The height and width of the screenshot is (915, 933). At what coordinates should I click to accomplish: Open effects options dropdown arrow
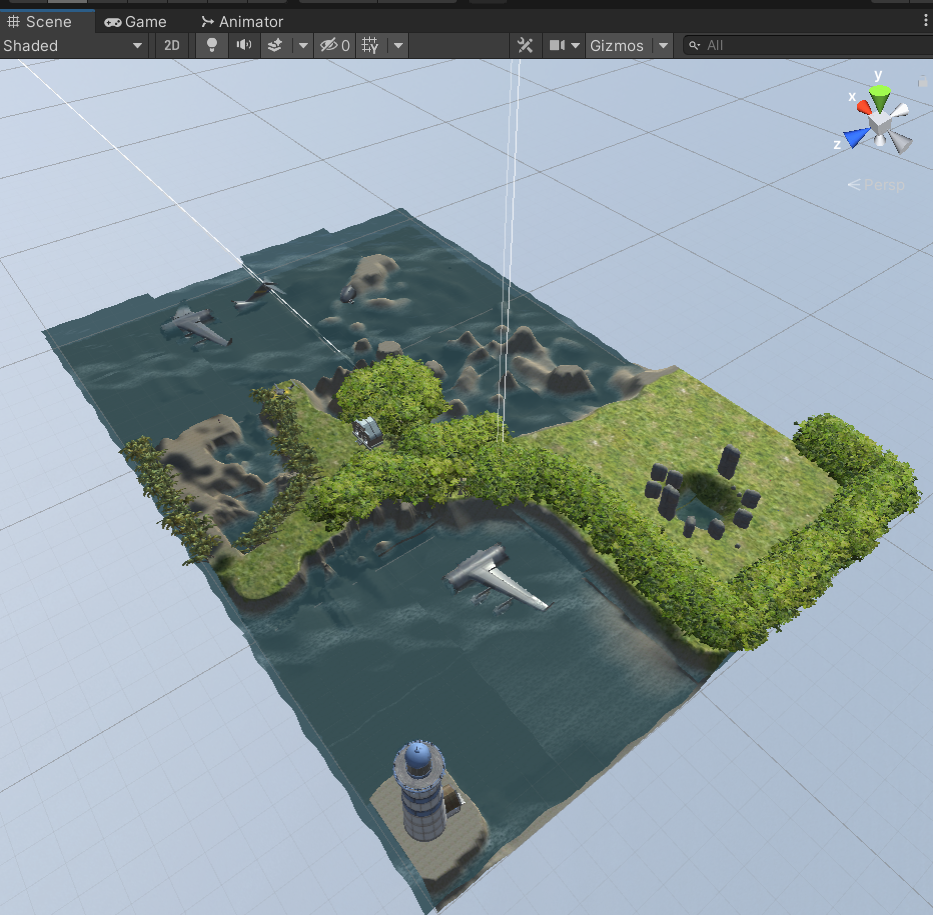303,46
